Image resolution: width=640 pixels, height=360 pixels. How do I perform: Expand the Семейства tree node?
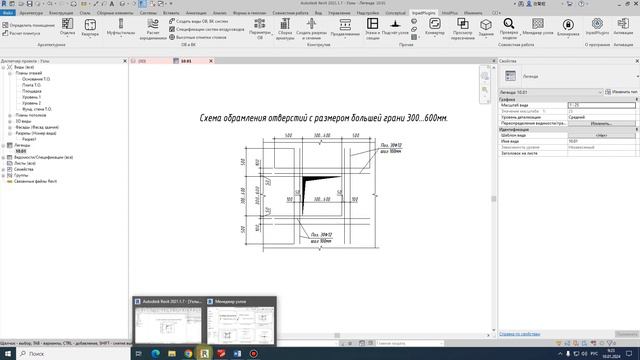pyautogui.click(x=4, y=169)
